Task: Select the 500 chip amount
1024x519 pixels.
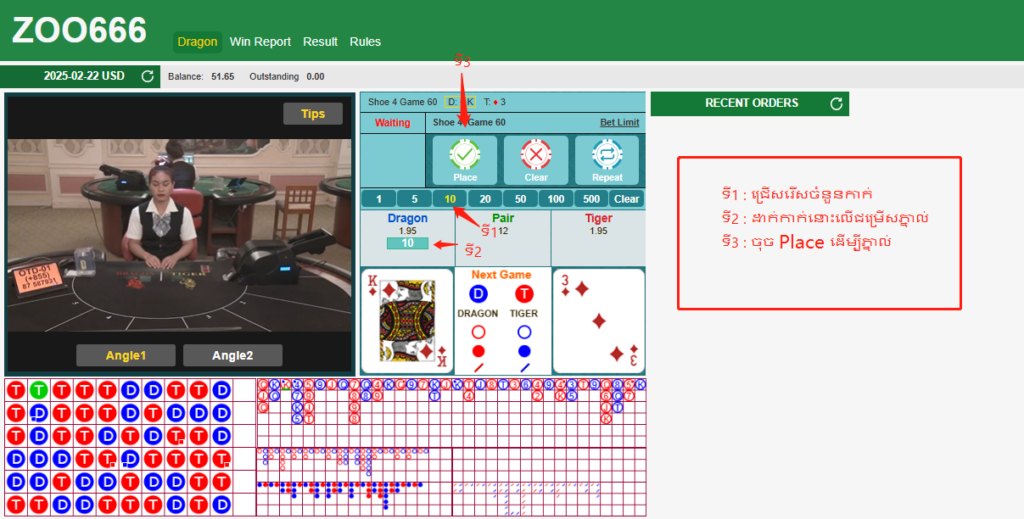Action: click(x=591, y=199)
